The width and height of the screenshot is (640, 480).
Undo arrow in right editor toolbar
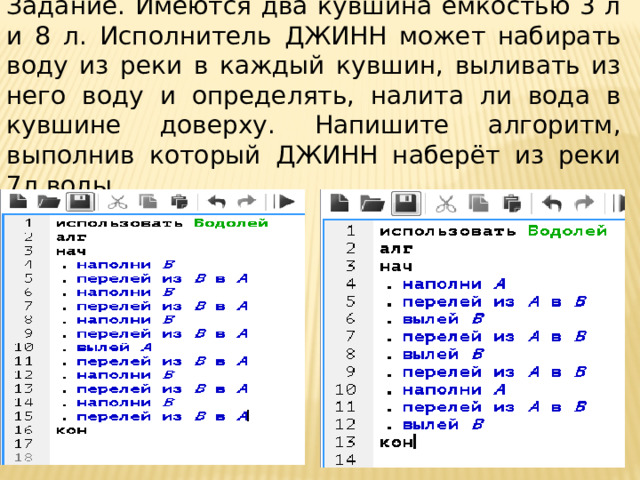click(552, 203)
